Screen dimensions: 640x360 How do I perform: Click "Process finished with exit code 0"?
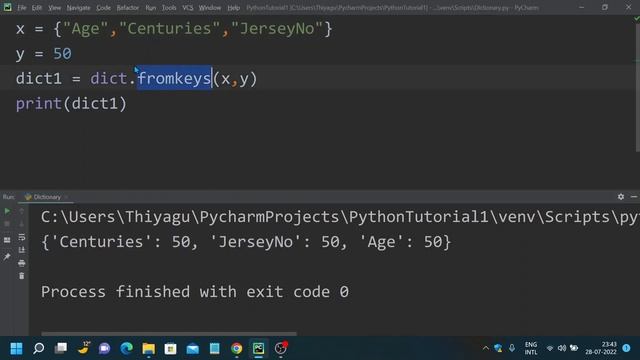[195, 292]
